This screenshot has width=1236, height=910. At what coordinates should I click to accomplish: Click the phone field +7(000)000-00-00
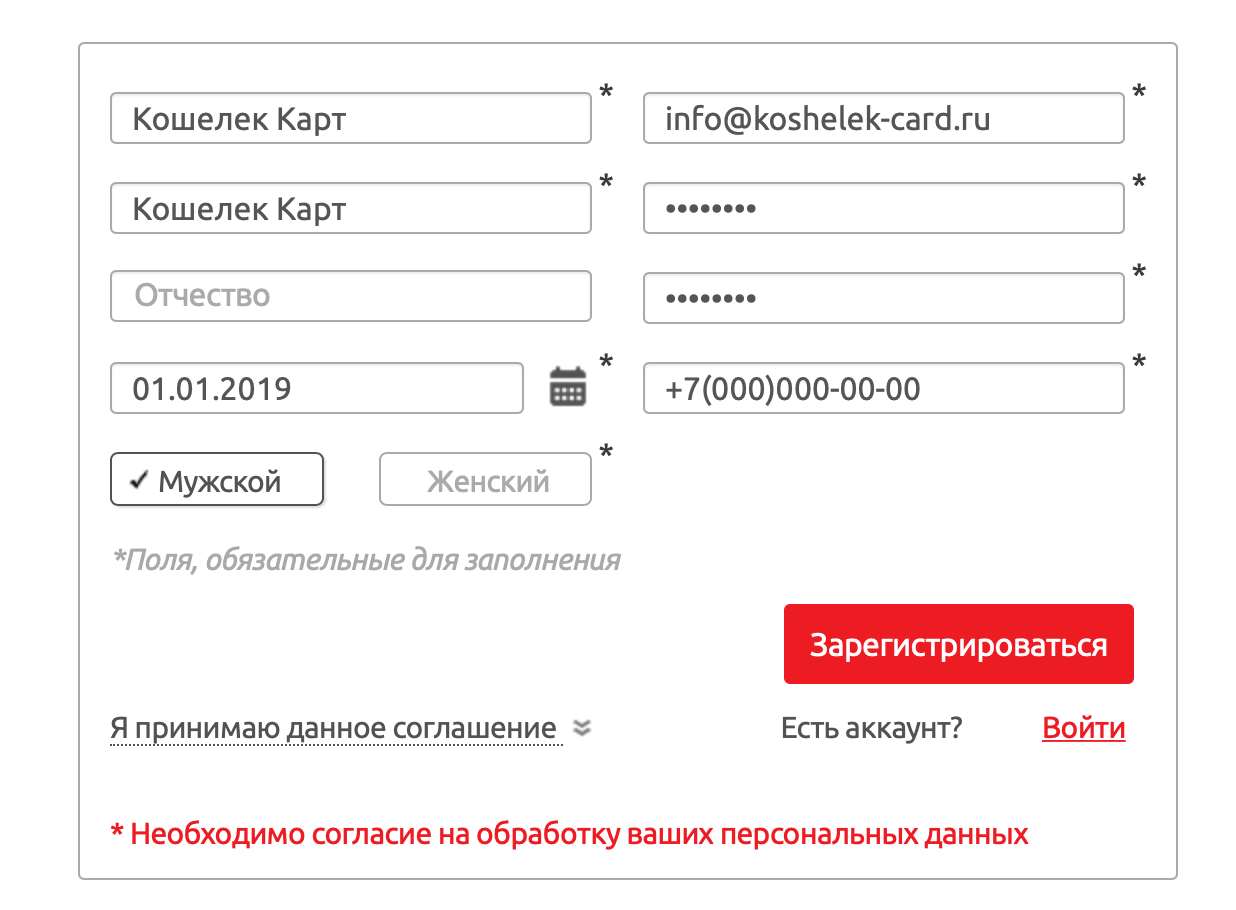pos(884,387)
